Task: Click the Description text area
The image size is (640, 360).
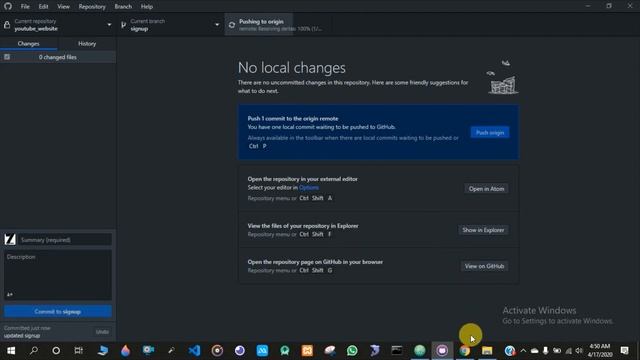Action: [x=58, y=274]
